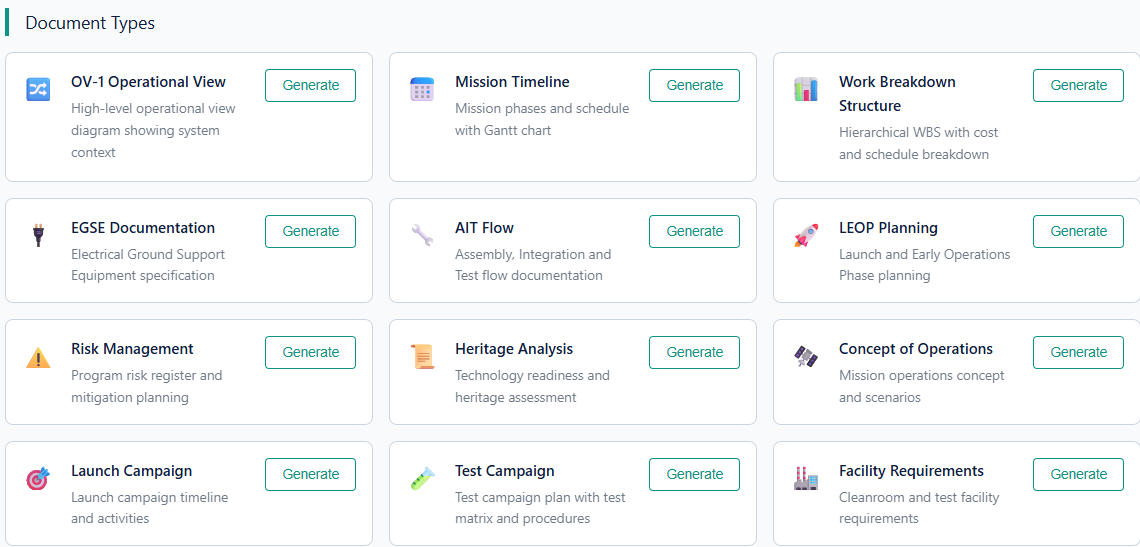Click the Launch Campaign target icon
This screenshot has height=547, width=1140.
[x=38, y=479]
